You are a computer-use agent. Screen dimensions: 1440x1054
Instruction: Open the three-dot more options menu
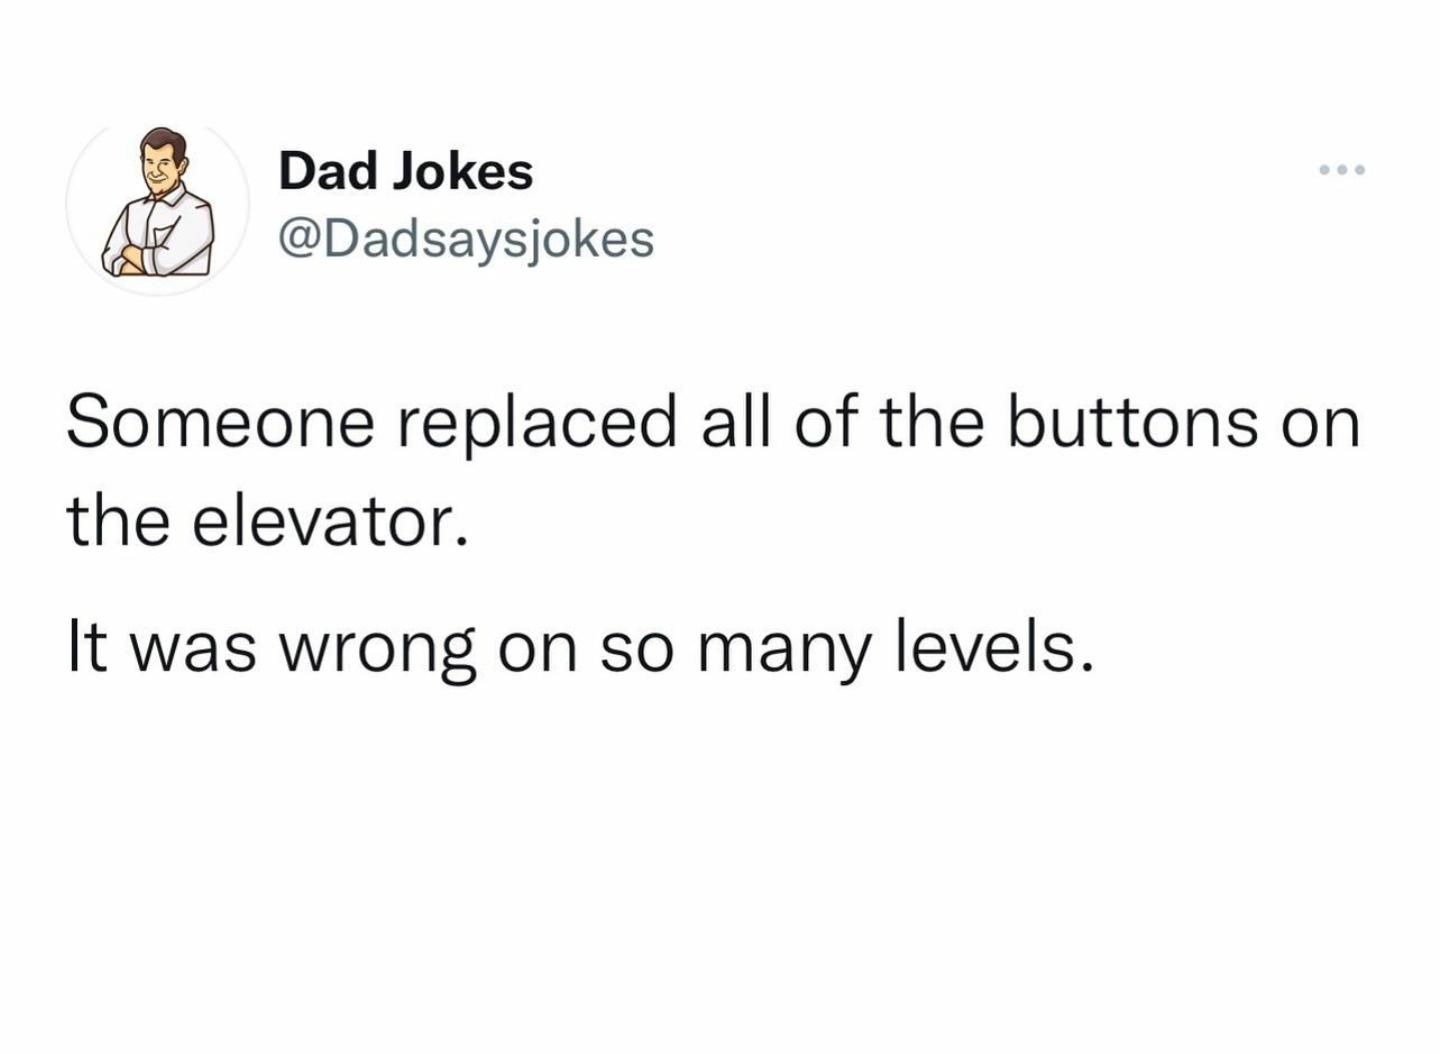[x=1342, y=171]
